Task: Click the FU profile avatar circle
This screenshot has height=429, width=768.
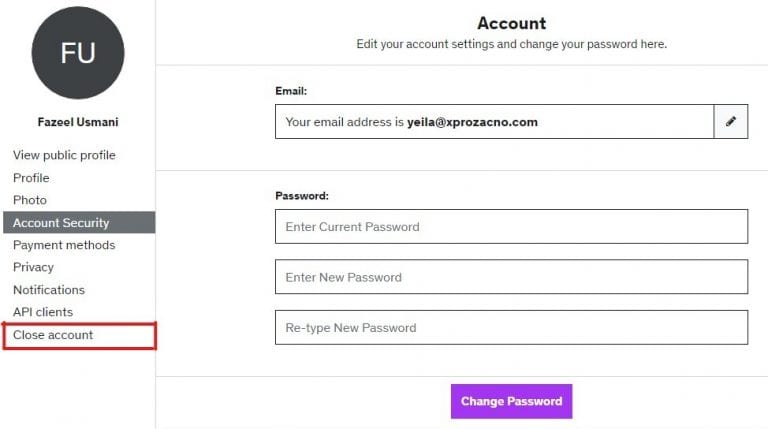Action: [x=78, y=53]
